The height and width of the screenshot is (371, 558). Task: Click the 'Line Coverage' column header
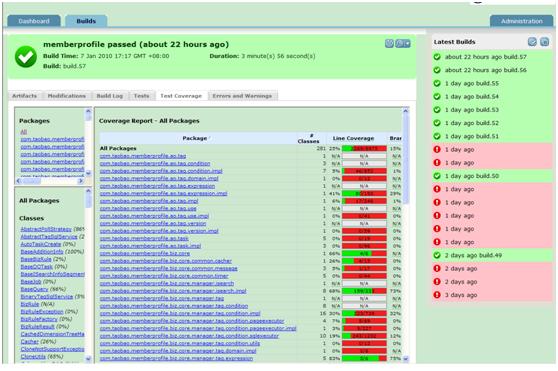[x=353, y=138]
